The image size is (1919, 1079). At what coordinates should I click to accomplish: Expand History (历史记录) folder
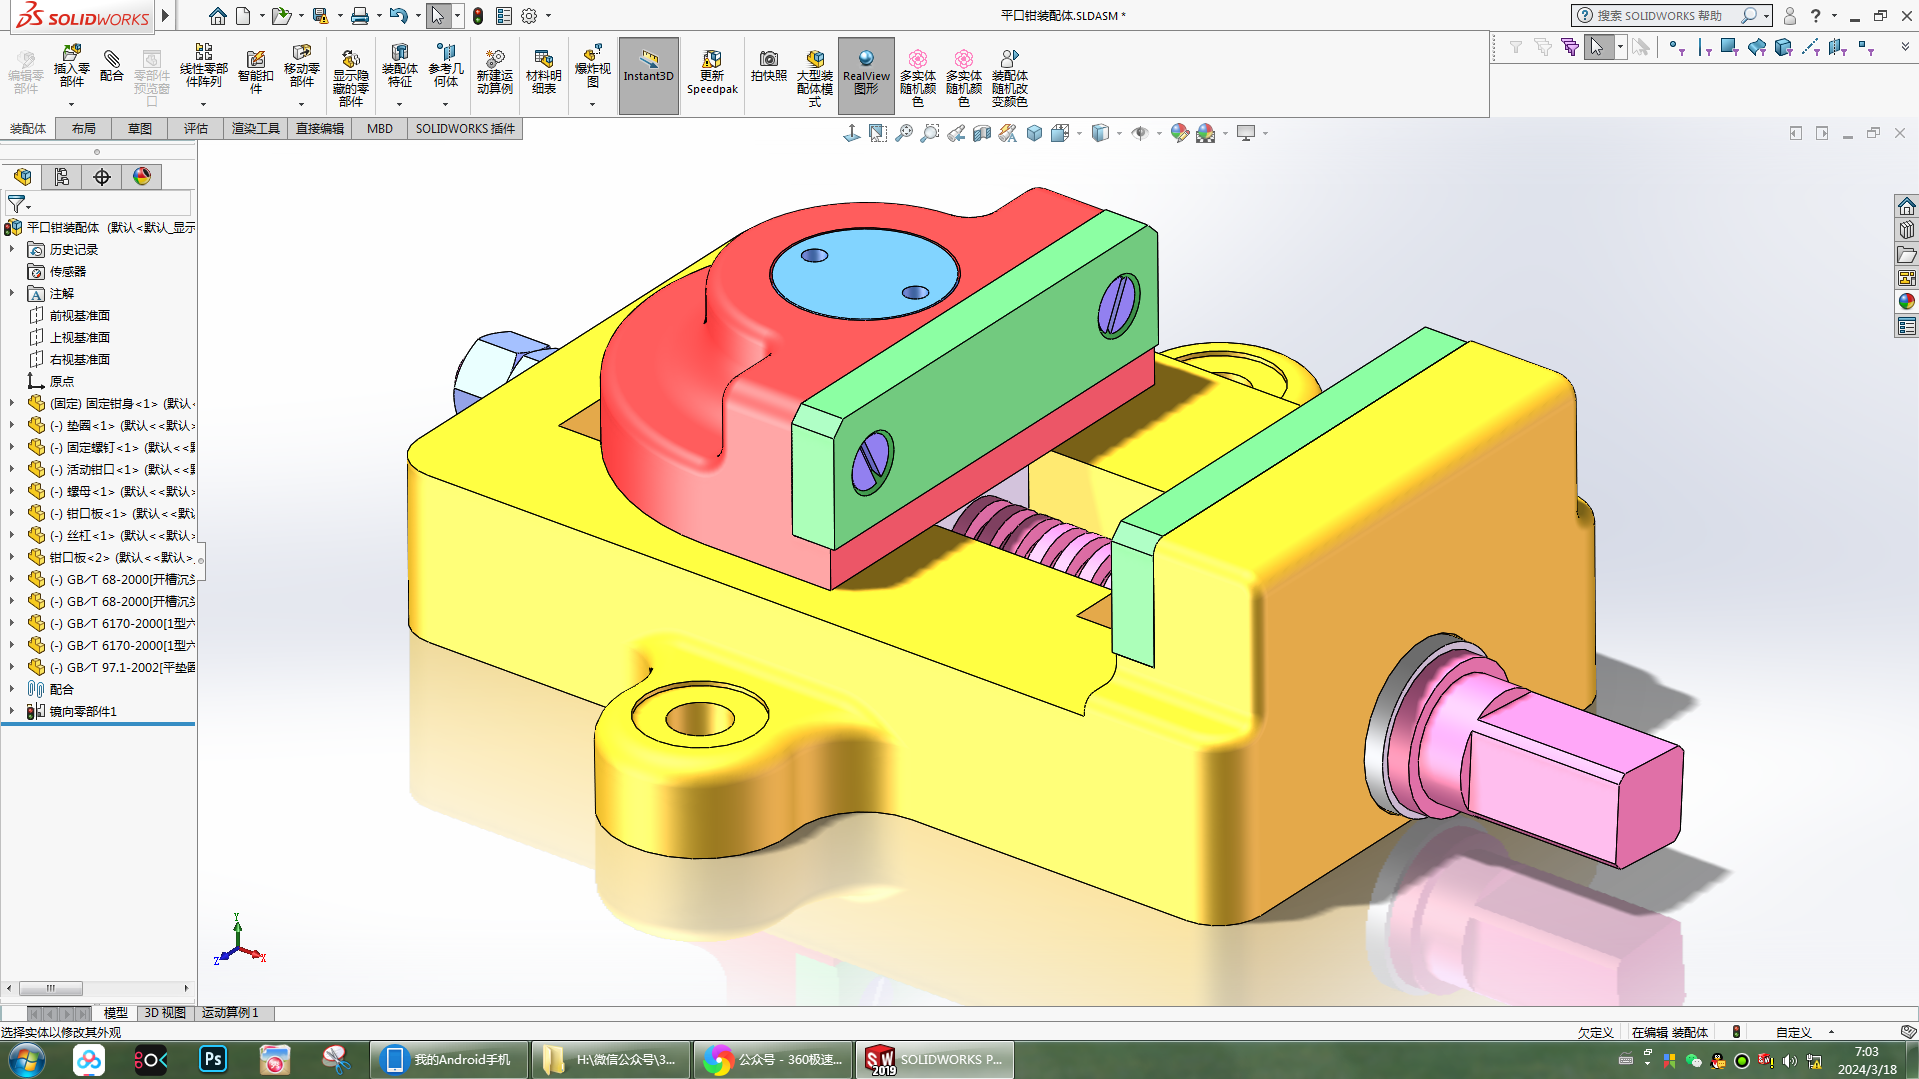click(x=12, y=249)
